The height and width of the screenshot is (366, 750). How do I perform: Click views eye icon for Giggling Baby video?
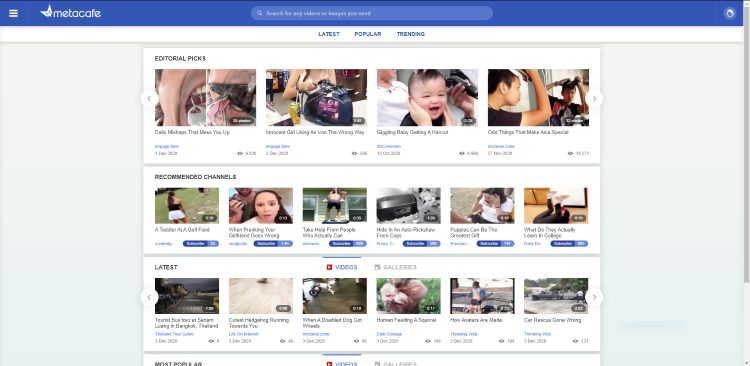(462, 154)
